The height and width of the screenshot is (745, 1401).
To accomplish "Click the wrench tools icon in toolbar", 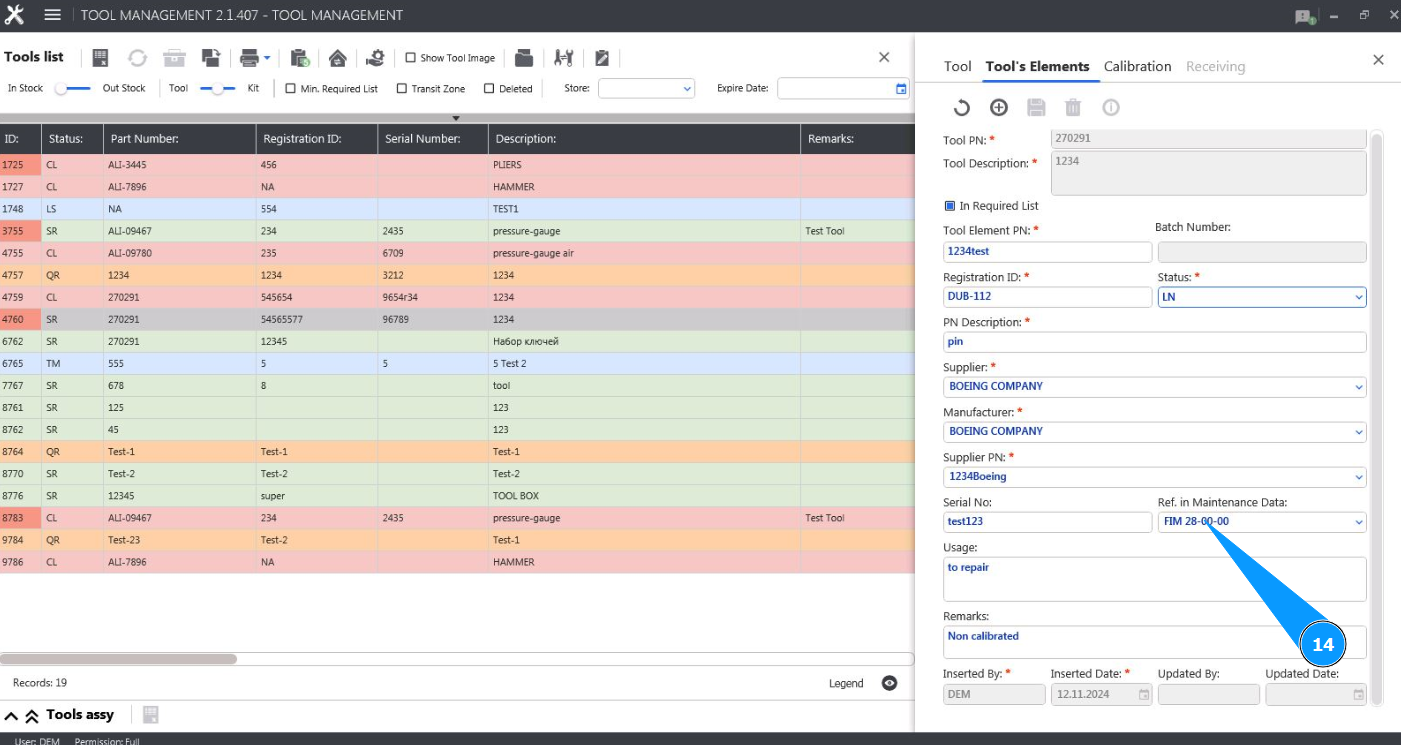I will [564, 58].
